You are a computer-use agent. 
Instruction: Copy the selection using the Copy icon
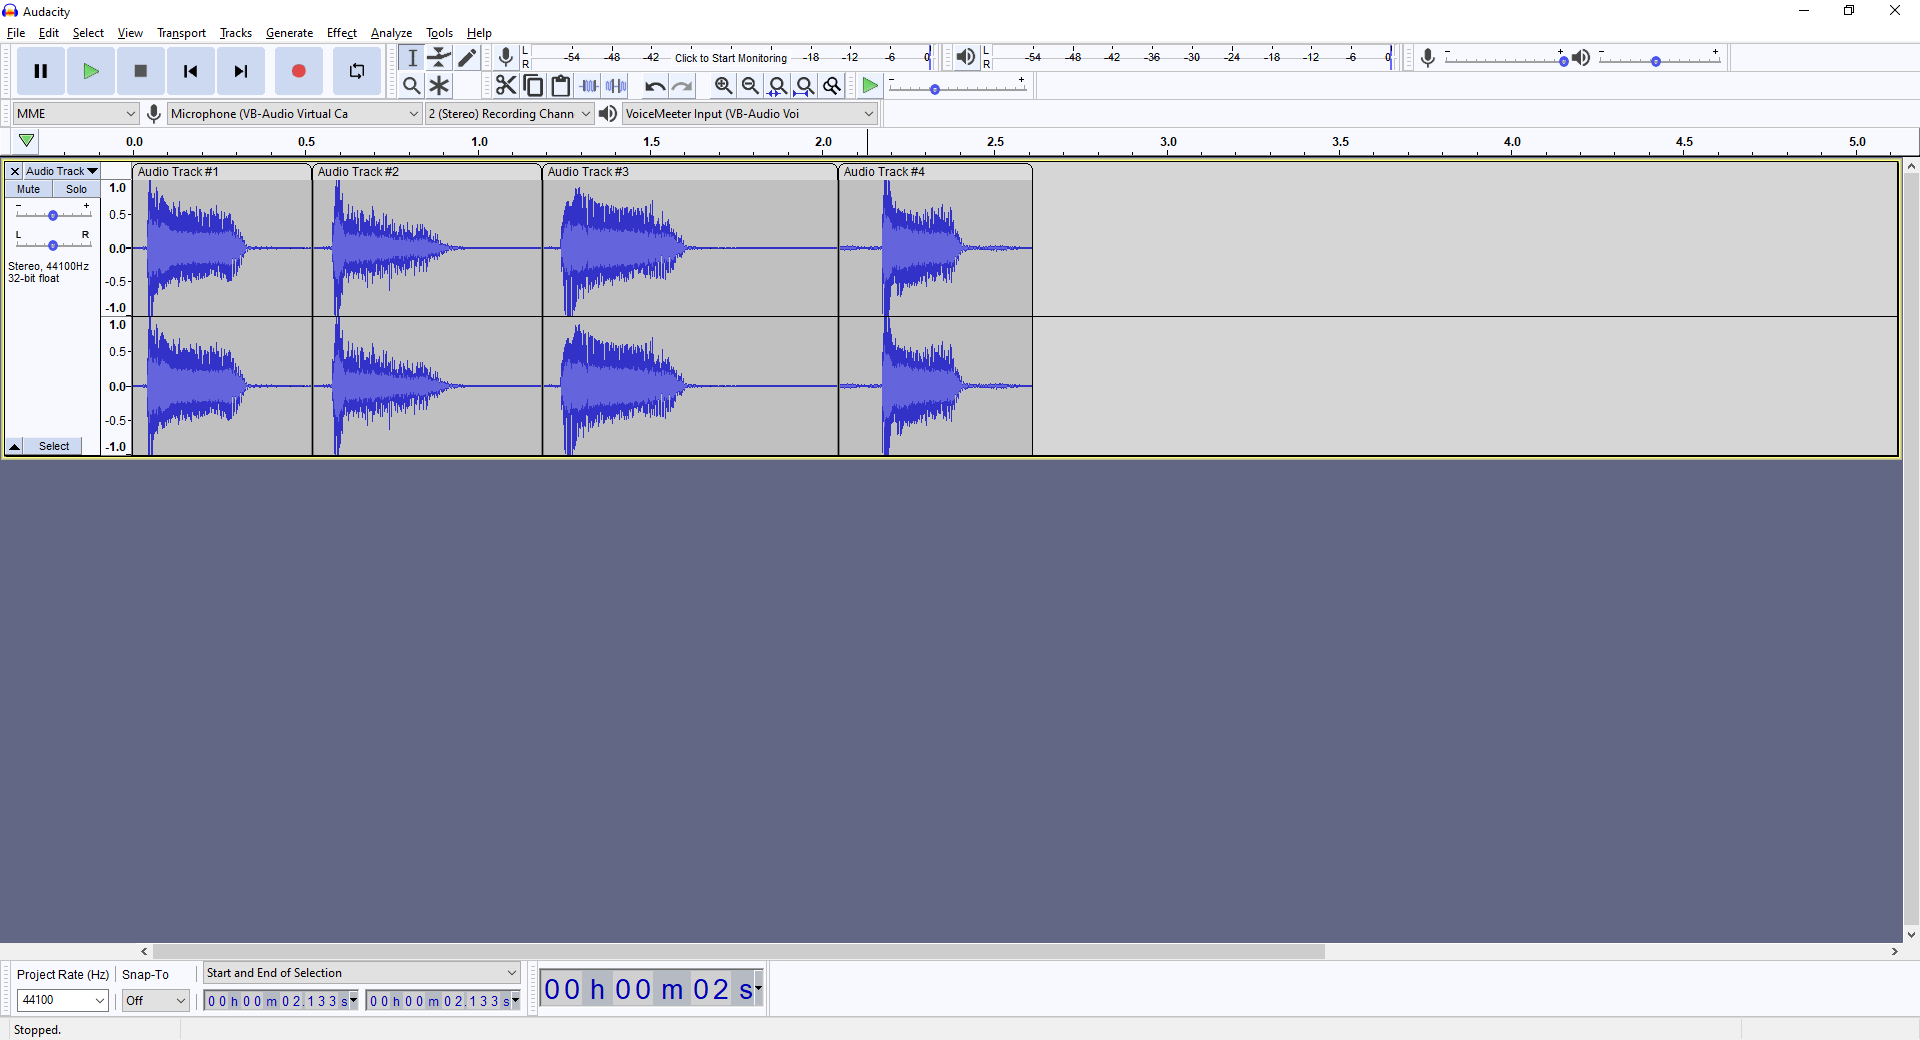(x=534, y=86)
